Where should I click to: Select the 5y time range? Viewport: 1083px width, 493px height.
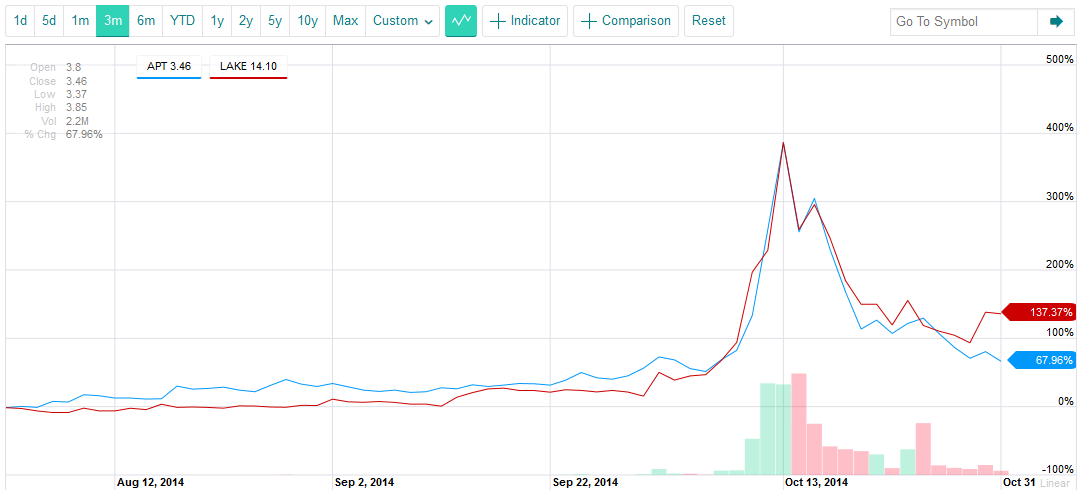pos(275,21)
